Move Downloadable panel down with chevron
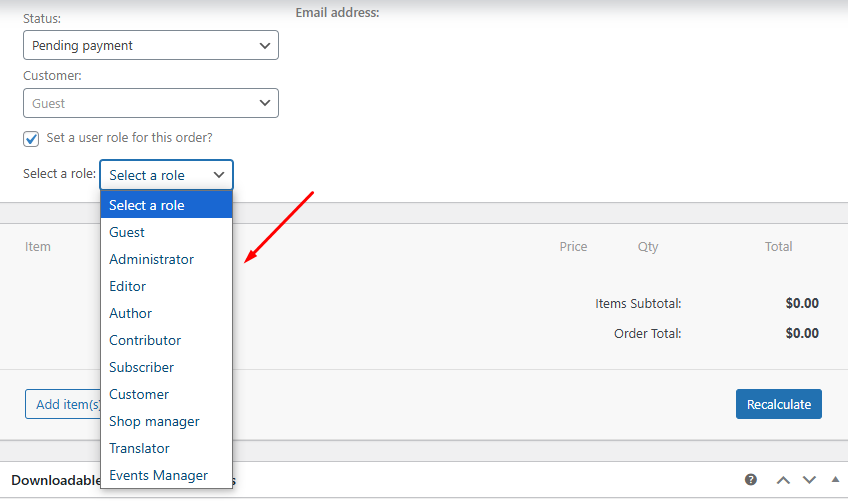The height and width of the screenshot is (501, 848). click(809, 480)
